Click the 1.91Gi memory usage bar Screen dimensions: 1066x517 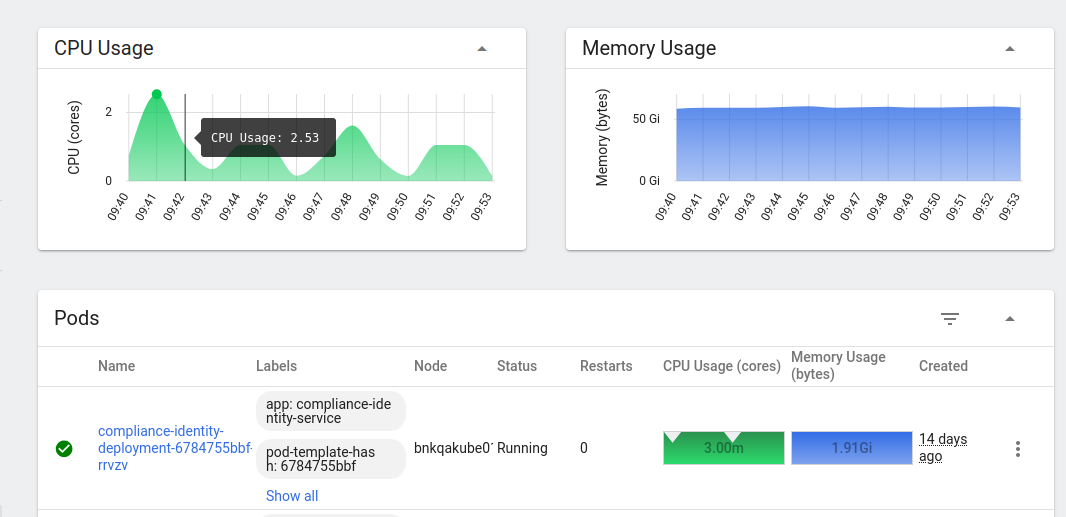852,448
